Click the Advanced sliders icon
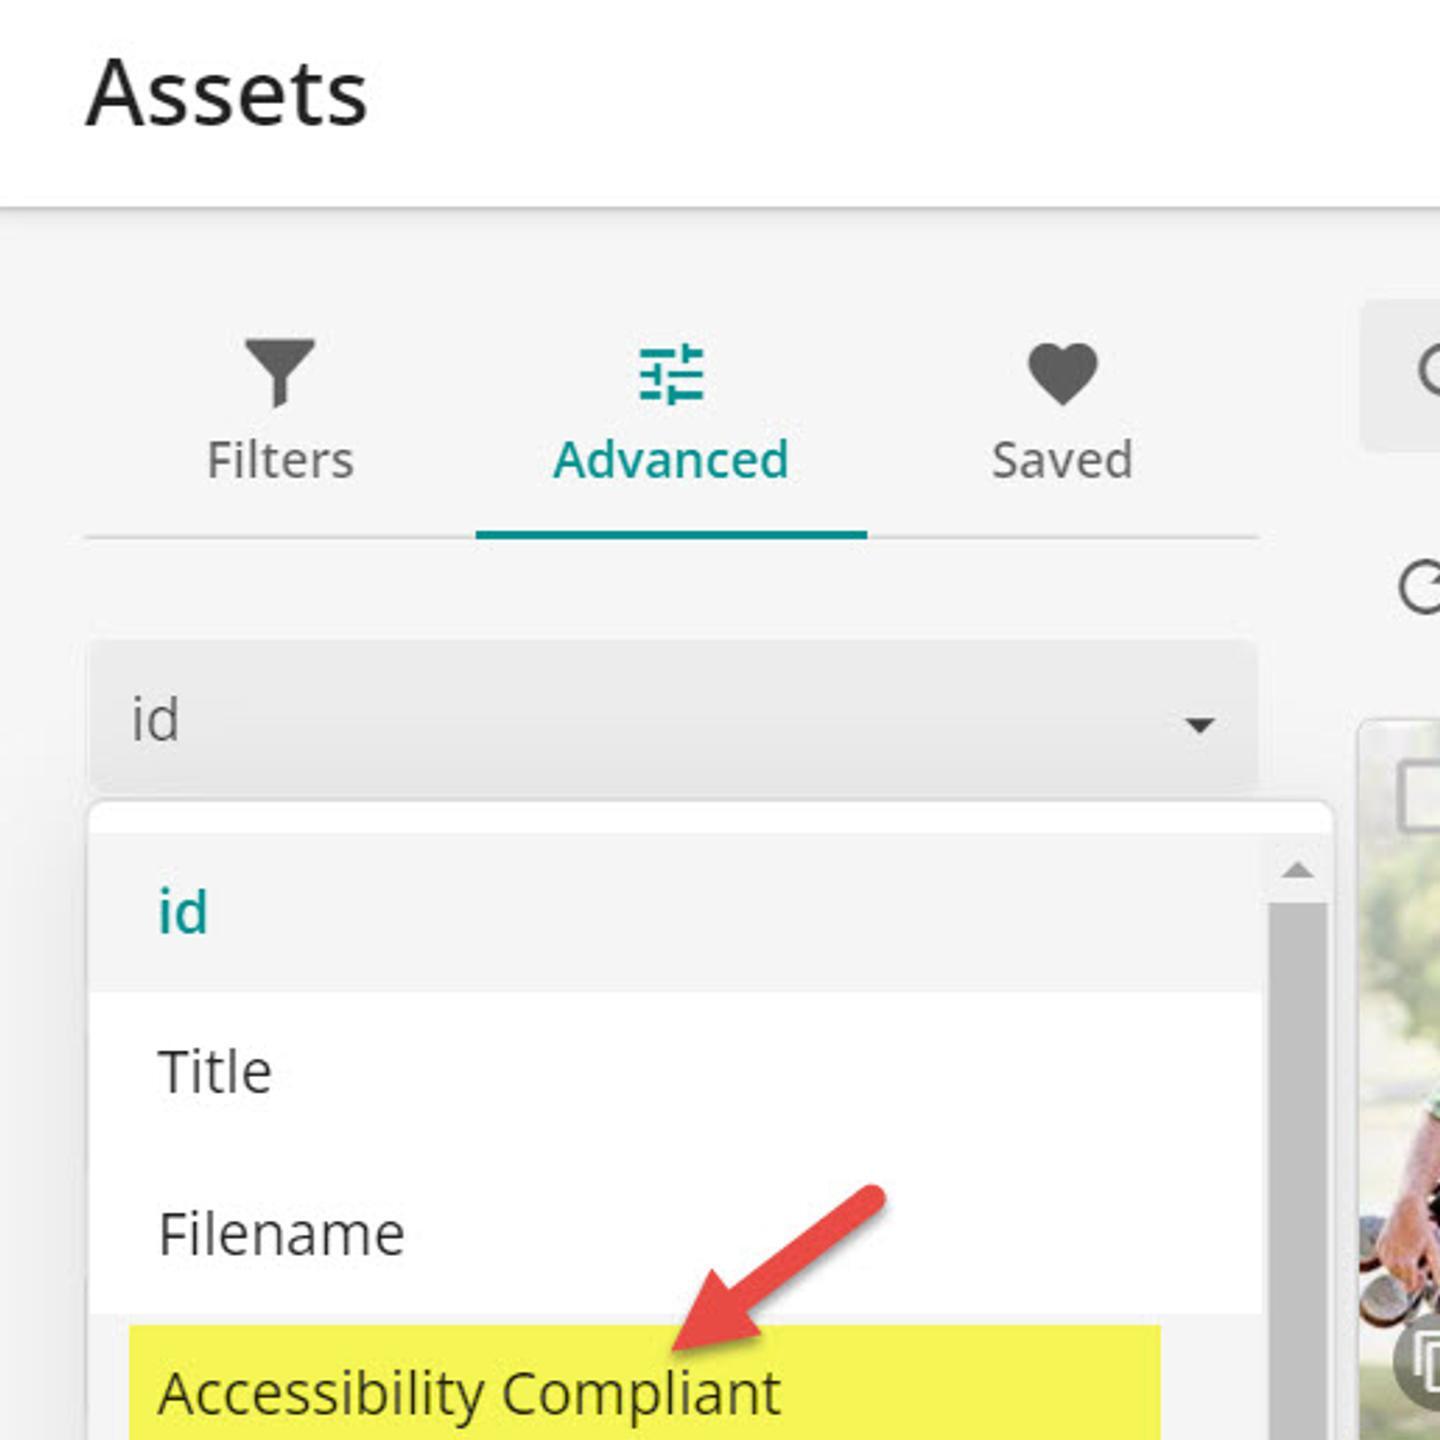1440x1440 pixels. (671, 374)
